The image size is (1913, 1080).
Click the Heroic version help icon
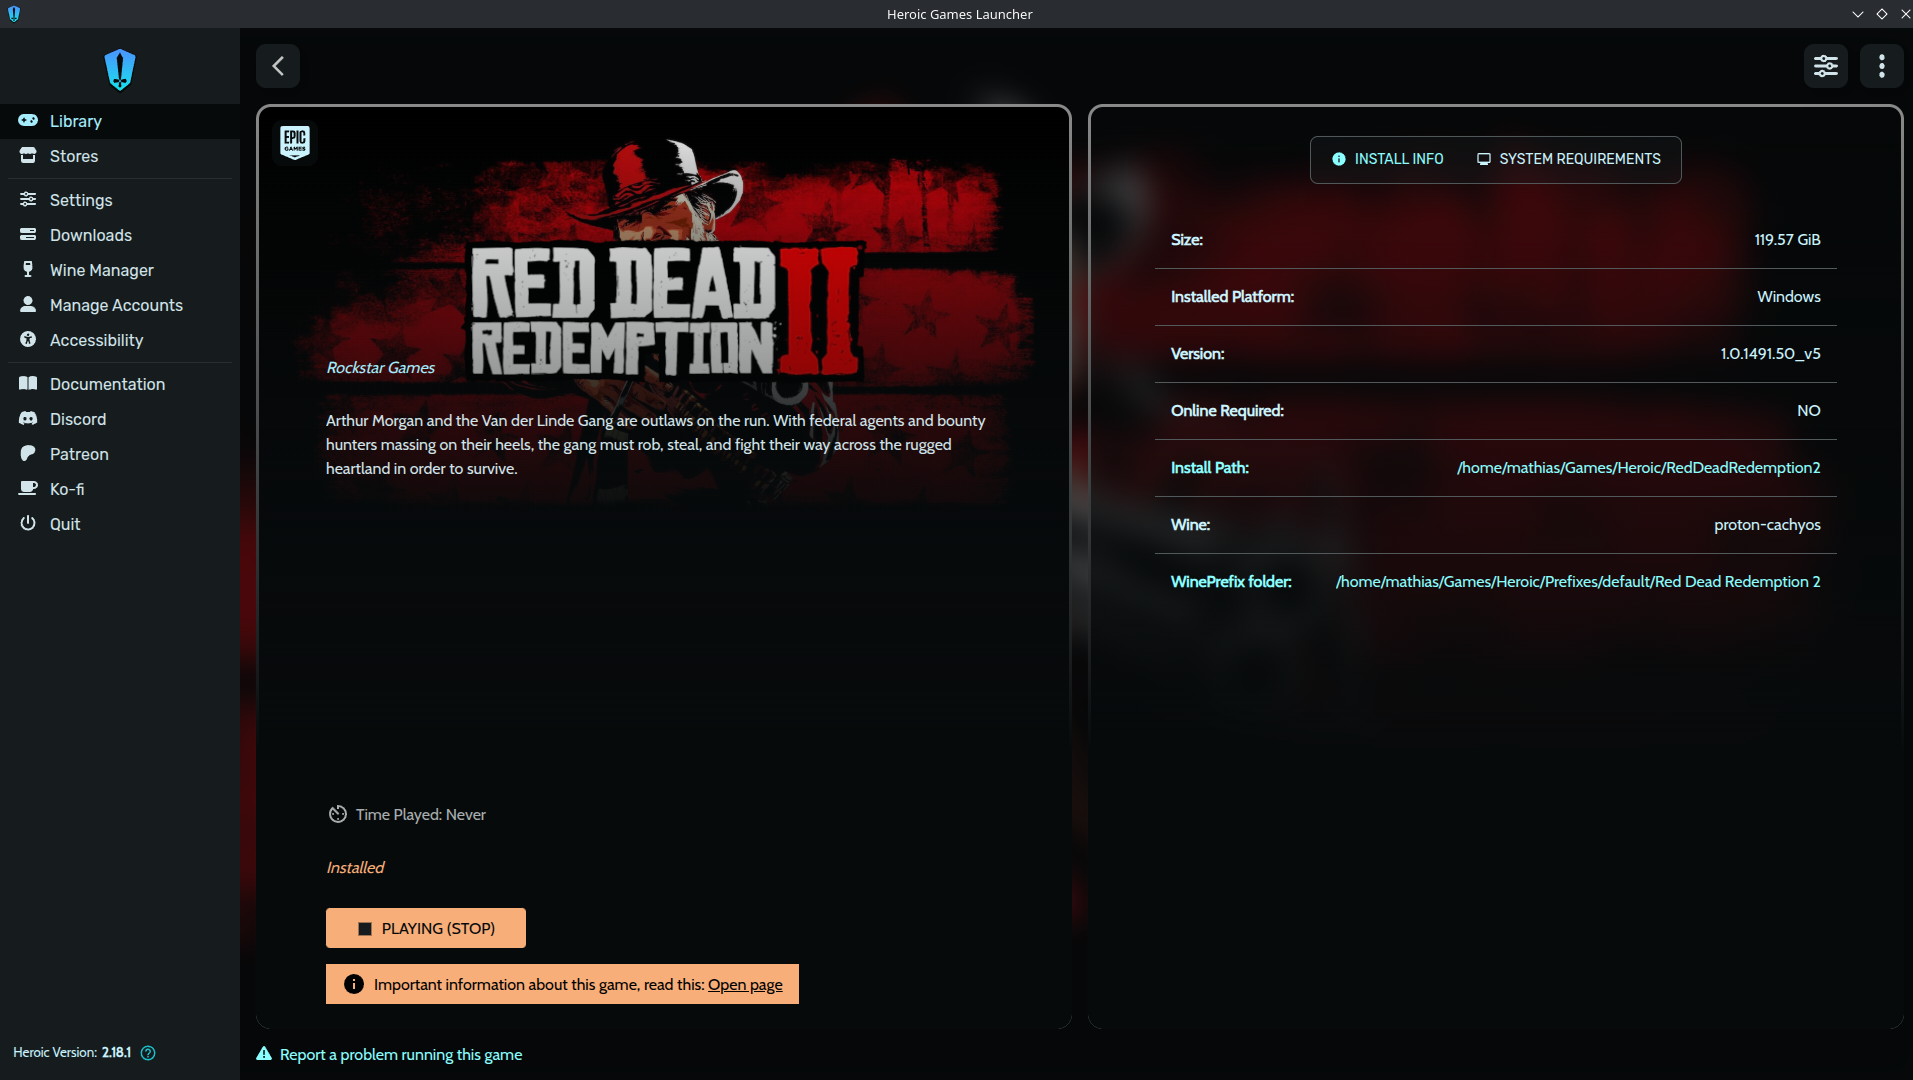148,1053
